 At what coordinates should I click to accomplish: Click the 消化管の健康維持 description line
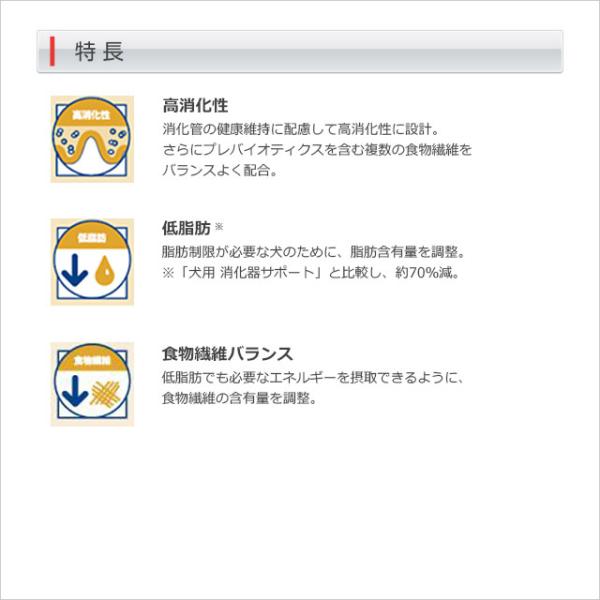click(301, 129)
